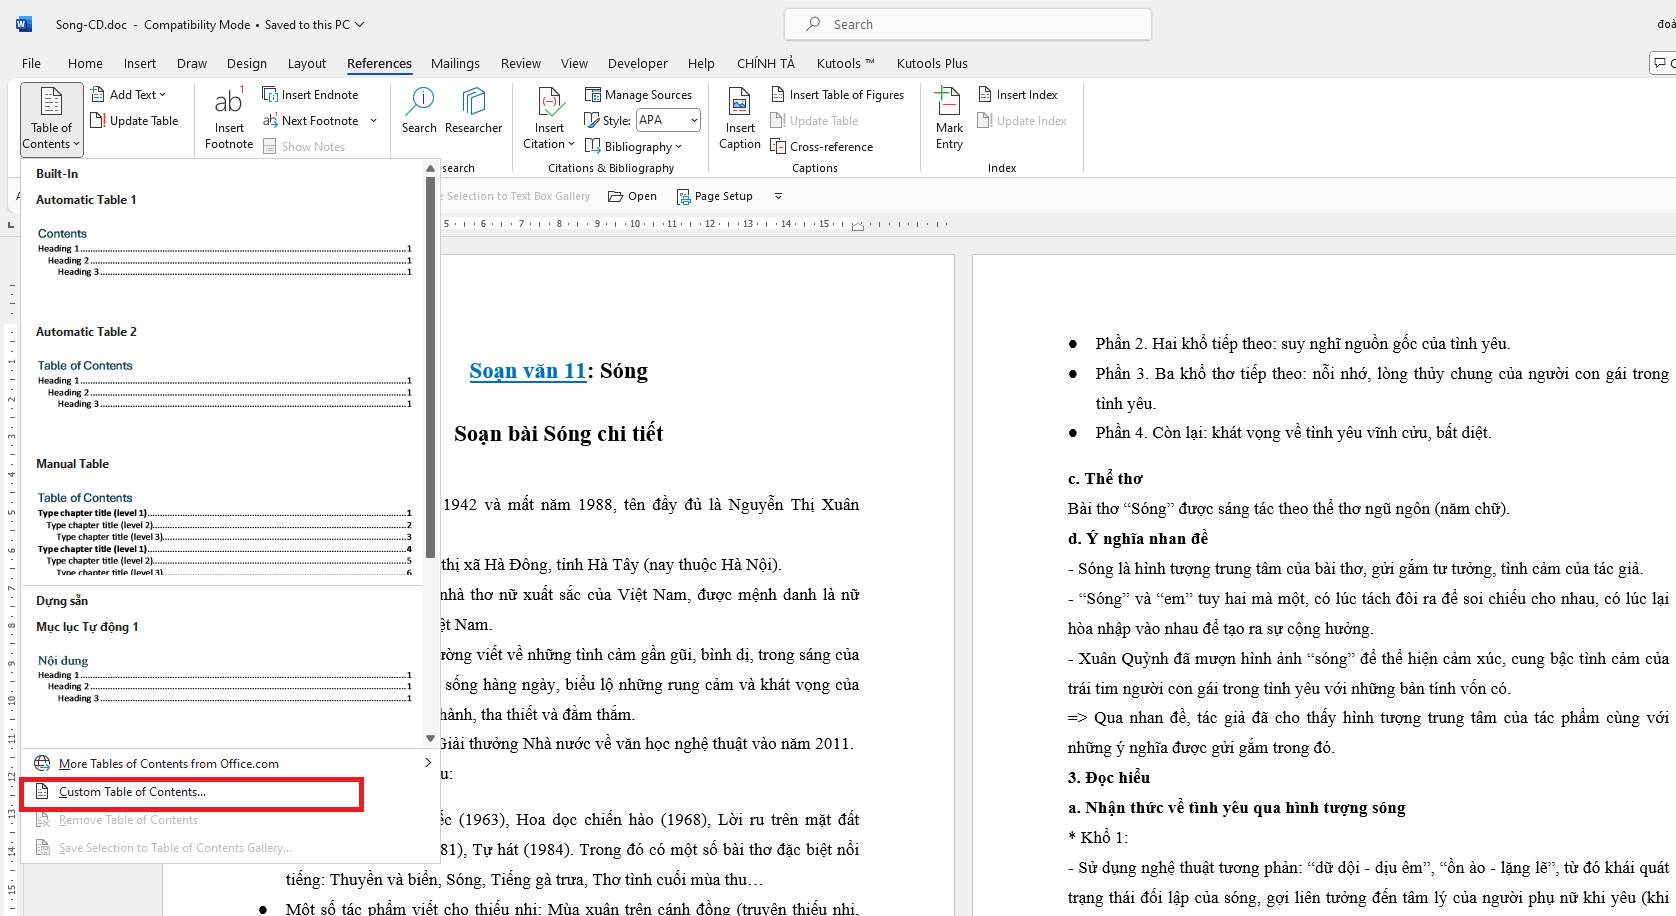This screenshot has height=916, width=1676.
Task: Select the Automatic Table 1 preview
Action: click(224, 254)
